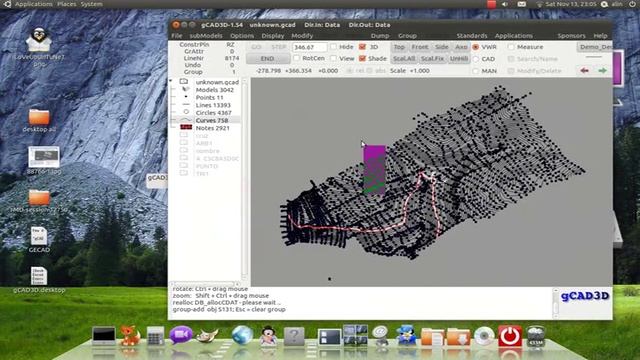Open the Display menu
640x360 pixels.
273,36
